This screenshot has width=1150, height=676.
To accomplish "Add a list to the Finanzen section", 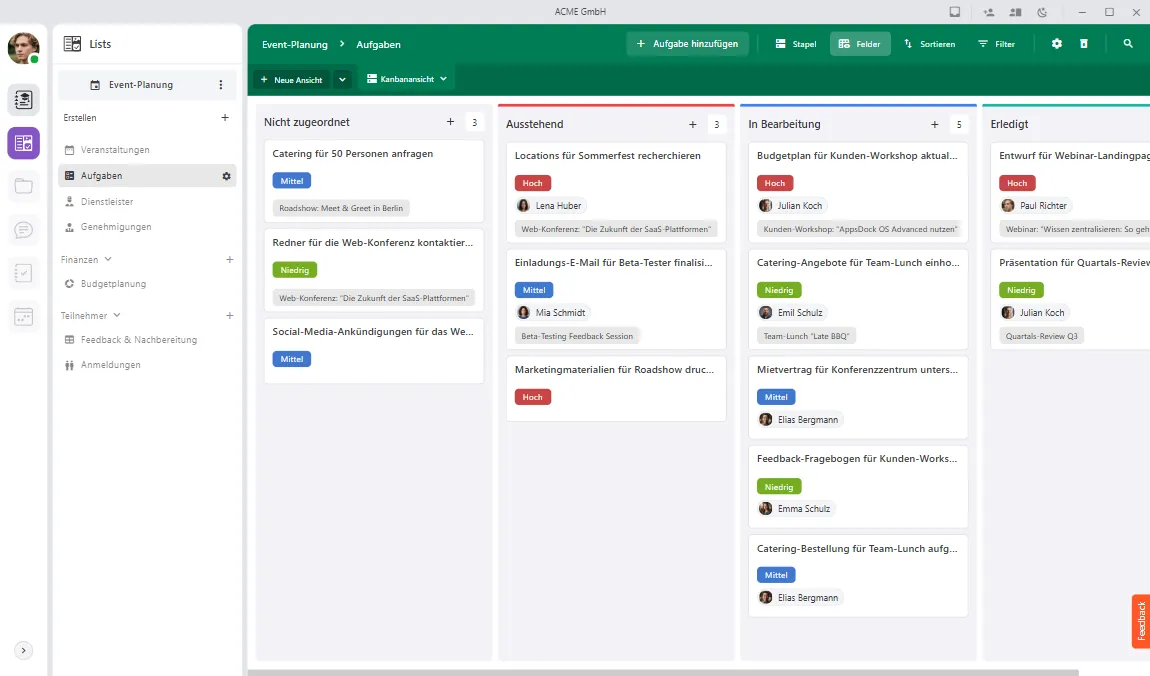I will point(230,260).
